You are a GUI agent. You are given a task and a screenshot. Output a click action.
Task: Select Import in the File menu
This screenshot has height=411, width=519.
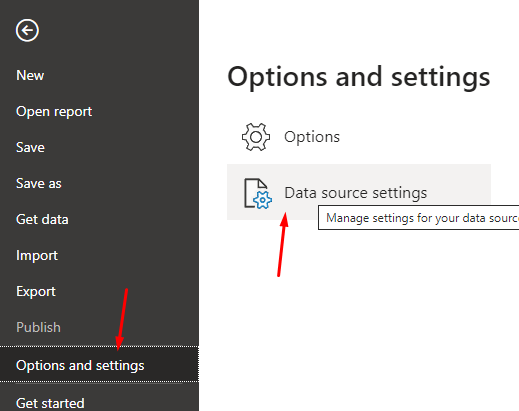click(x=37, y=256)
